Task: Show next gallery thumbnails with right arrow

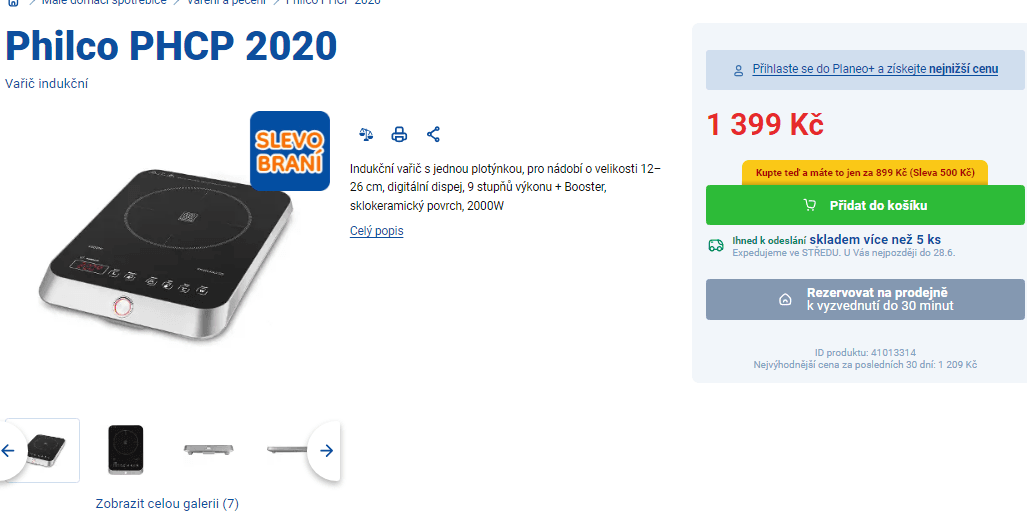Action: click(x=326, y=451)
